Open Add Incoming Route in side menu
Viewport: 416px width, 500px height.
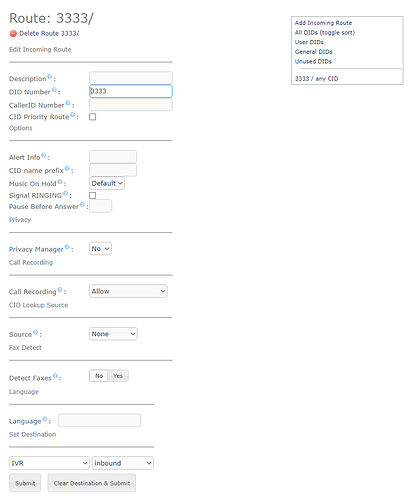click(x=323, y=23)
